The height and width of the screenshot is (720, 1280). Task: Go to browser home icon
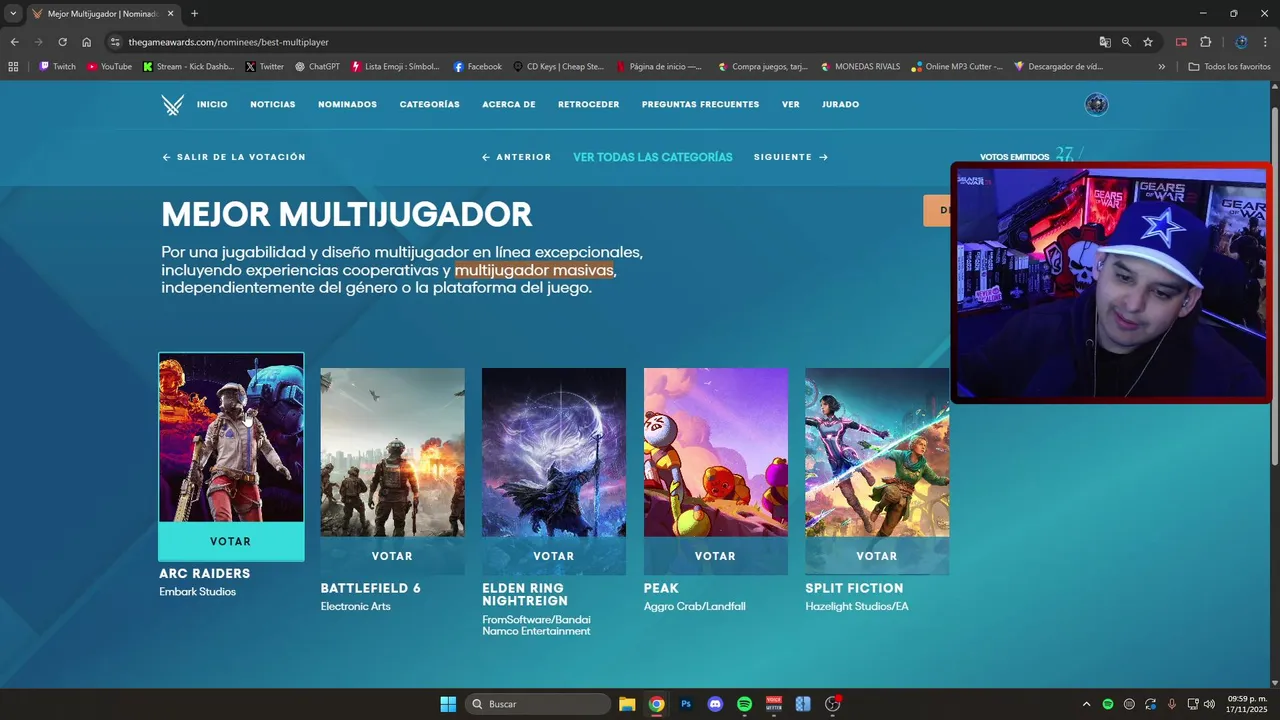tap(86, 42)
